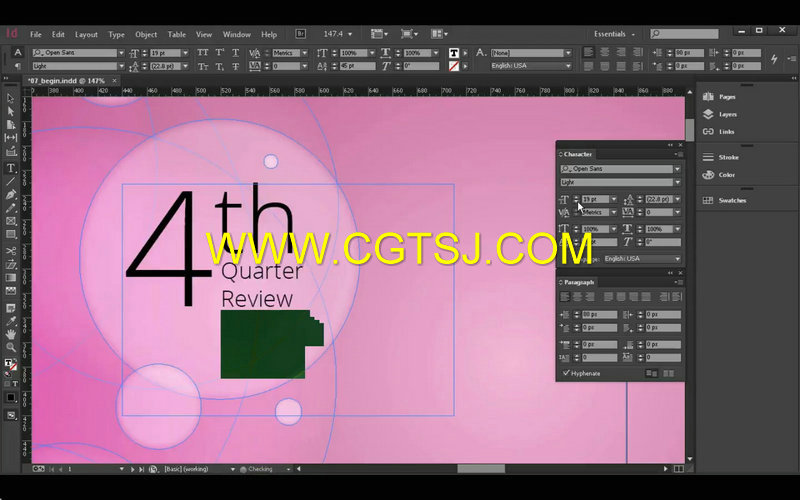Viewport: 800px width, 500px height.
Task: Open the Type menu
Action: pyautogui.click(x=116, y=34)
